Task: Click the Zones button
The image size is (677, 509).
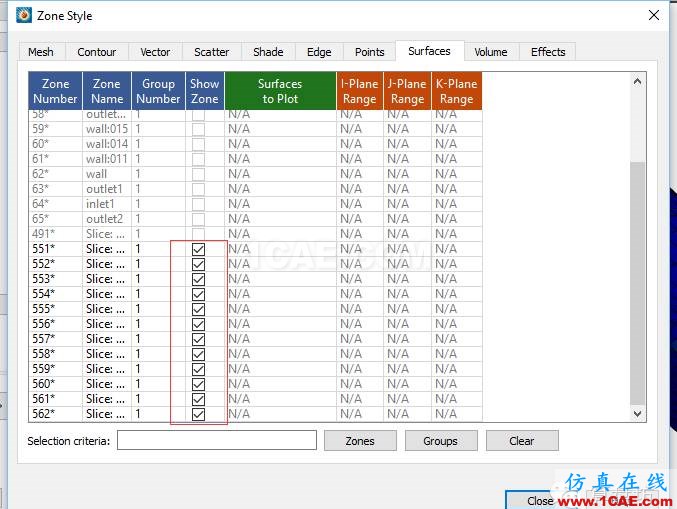Action: point(359,441)
